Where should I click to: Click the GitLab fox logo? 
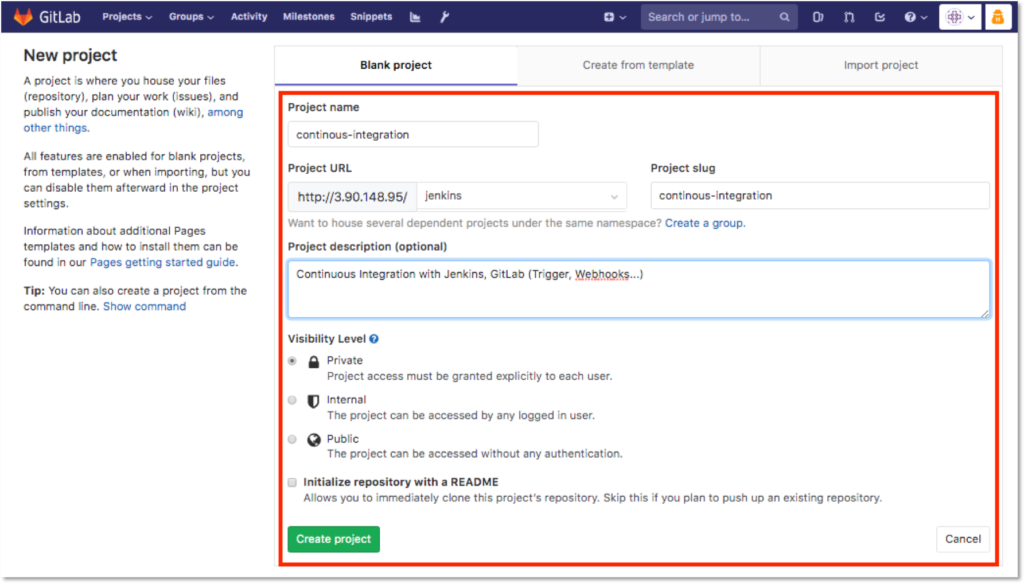23,17
